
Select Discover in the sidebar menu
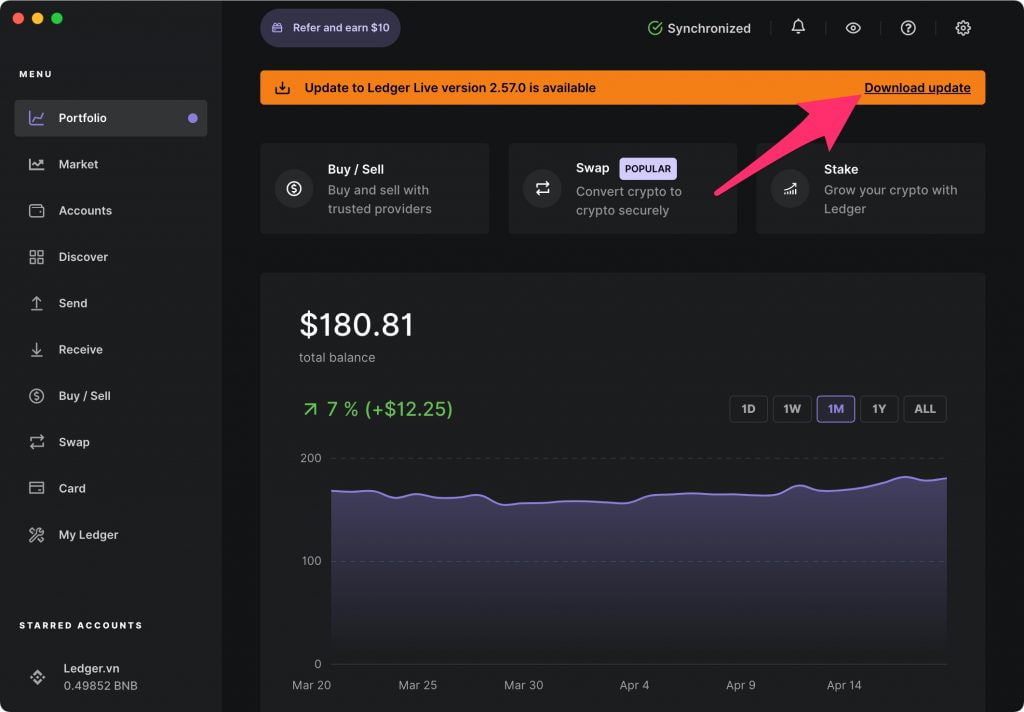[x=110, y=257]
